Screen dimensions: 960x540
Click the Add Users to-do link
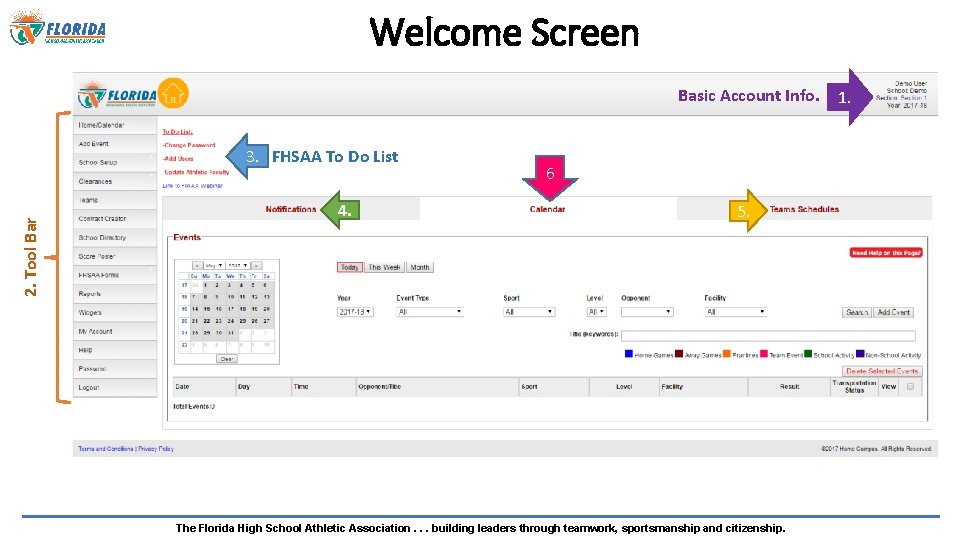click(x=178, y=159)
